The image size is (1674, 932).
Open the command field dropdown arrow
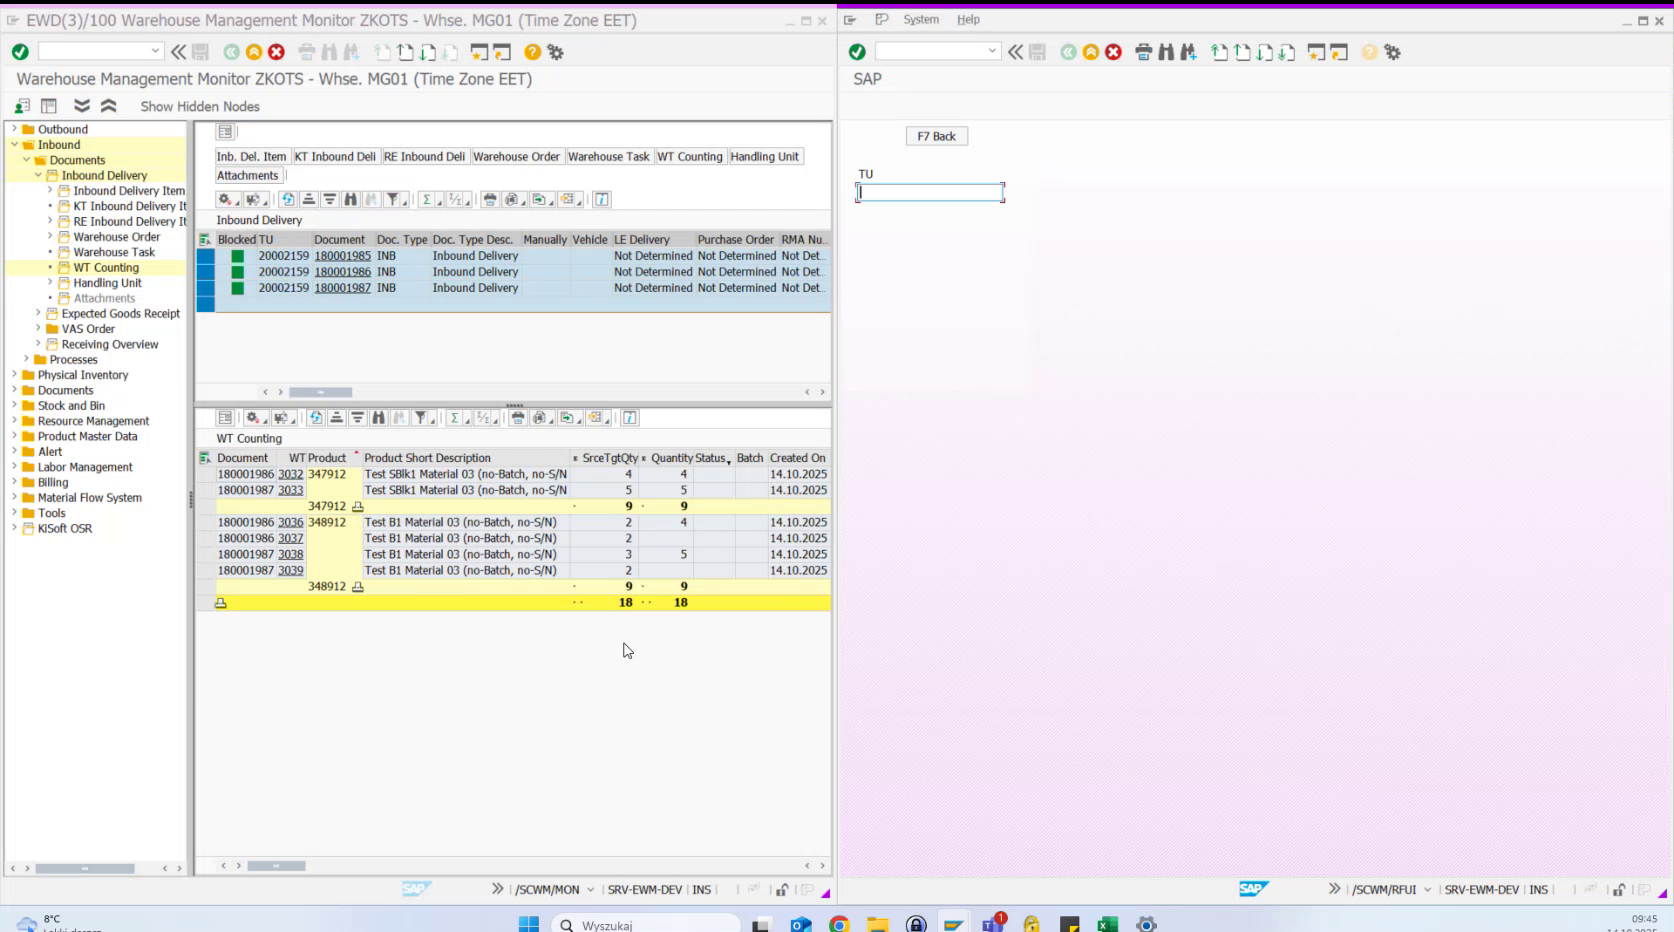(x=155, y=48)
